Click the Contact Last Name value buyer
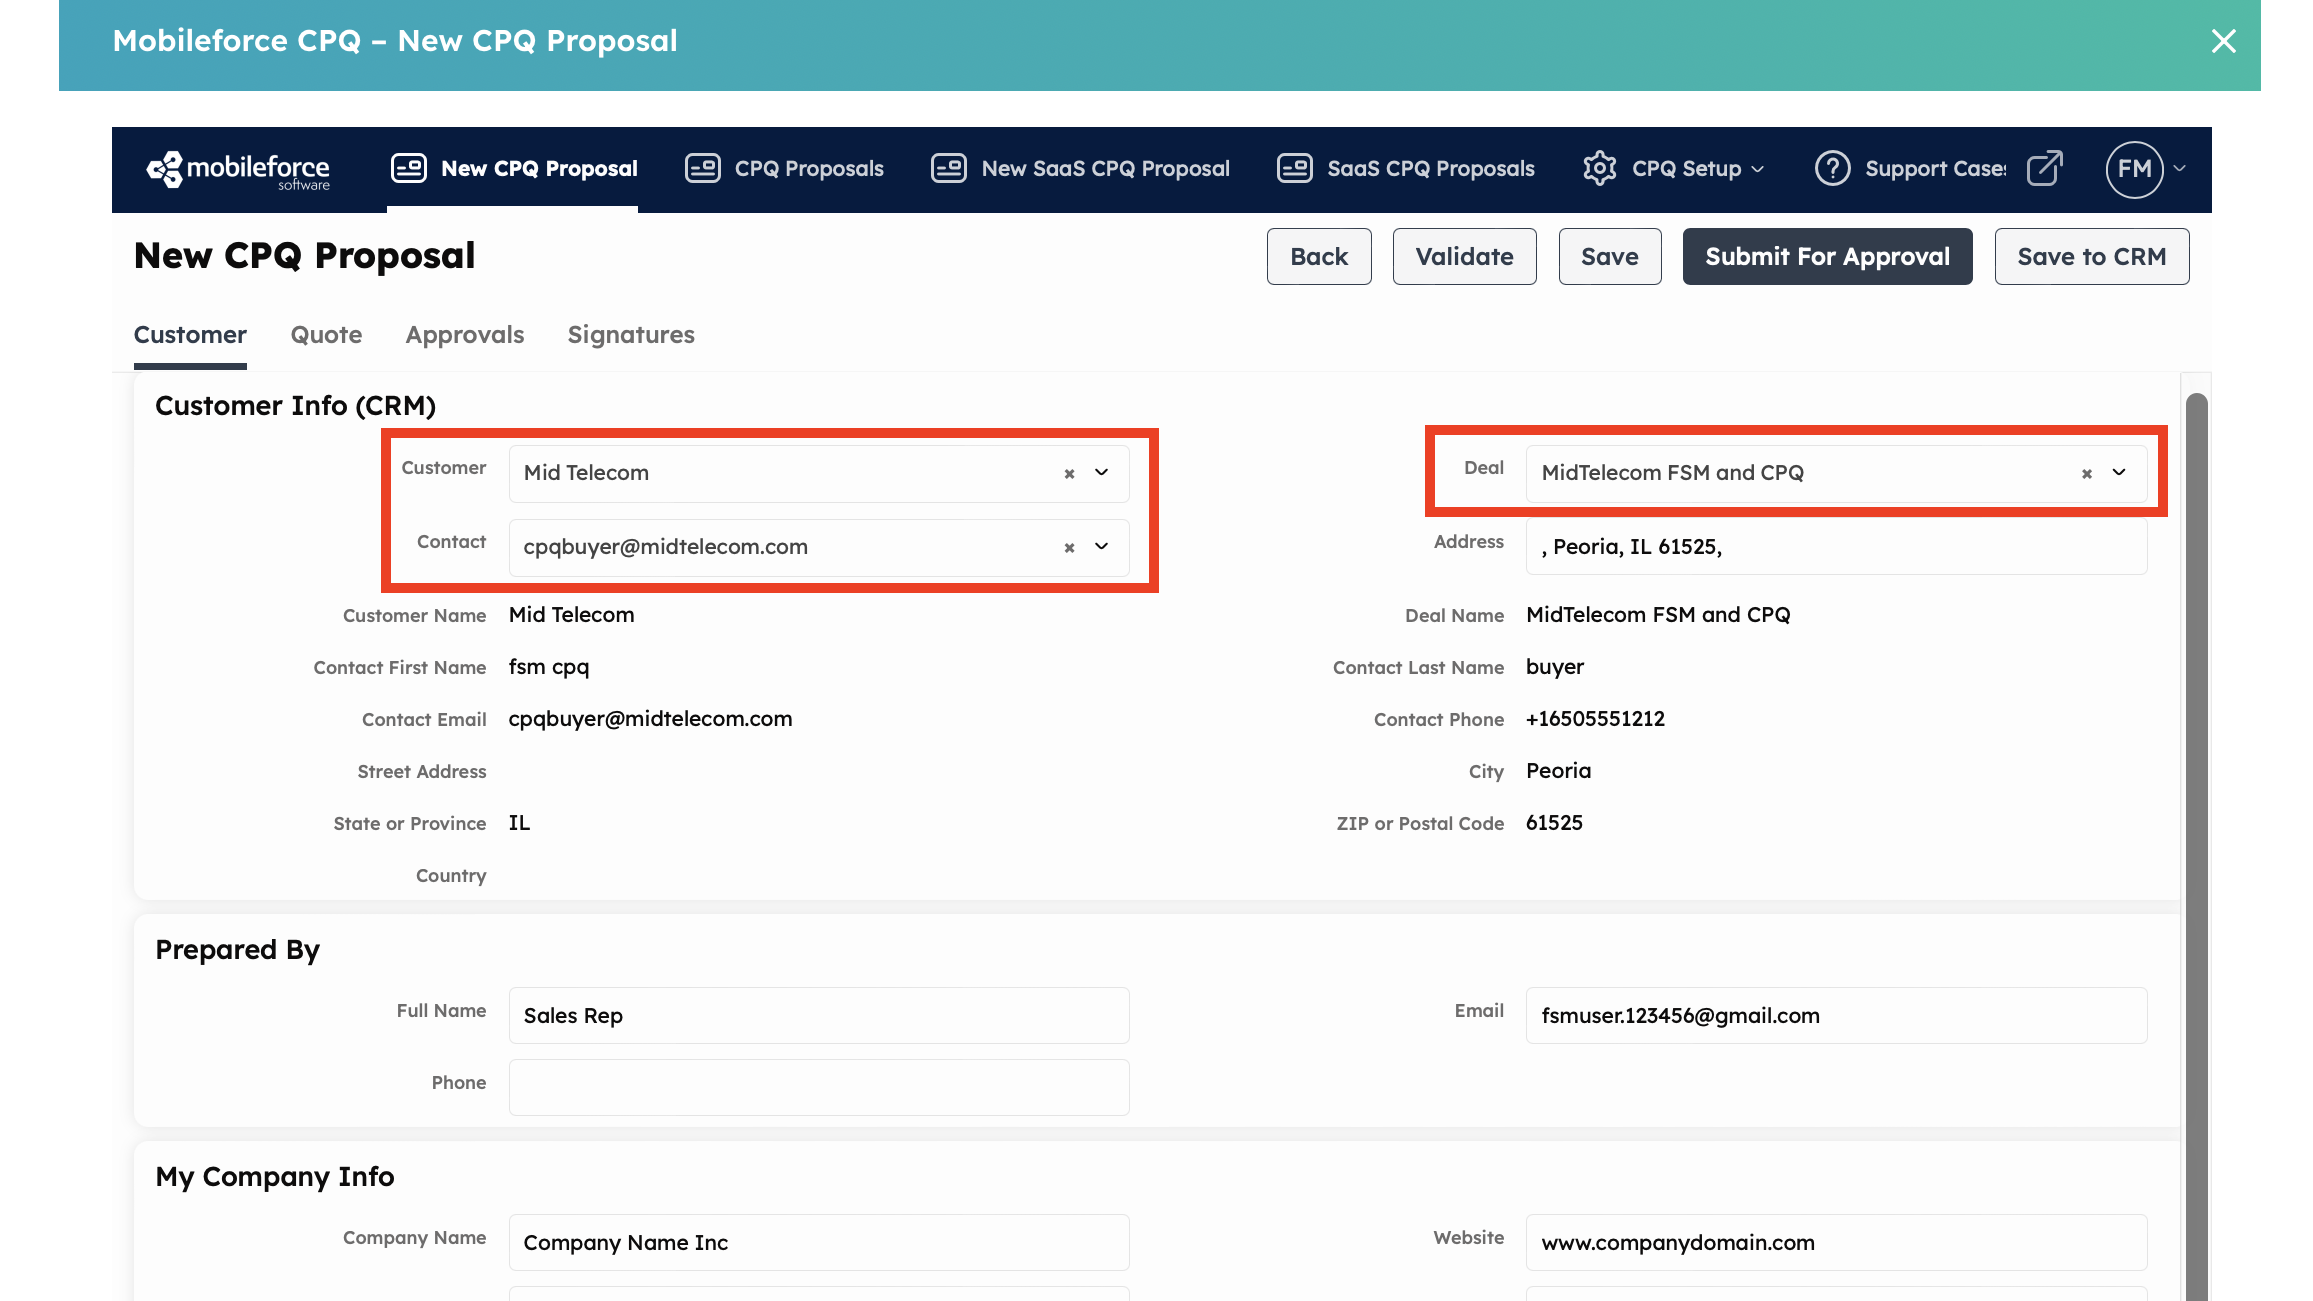Screen dimensions: 2313x1301 pyautogui.click(x=1554, y=667)
